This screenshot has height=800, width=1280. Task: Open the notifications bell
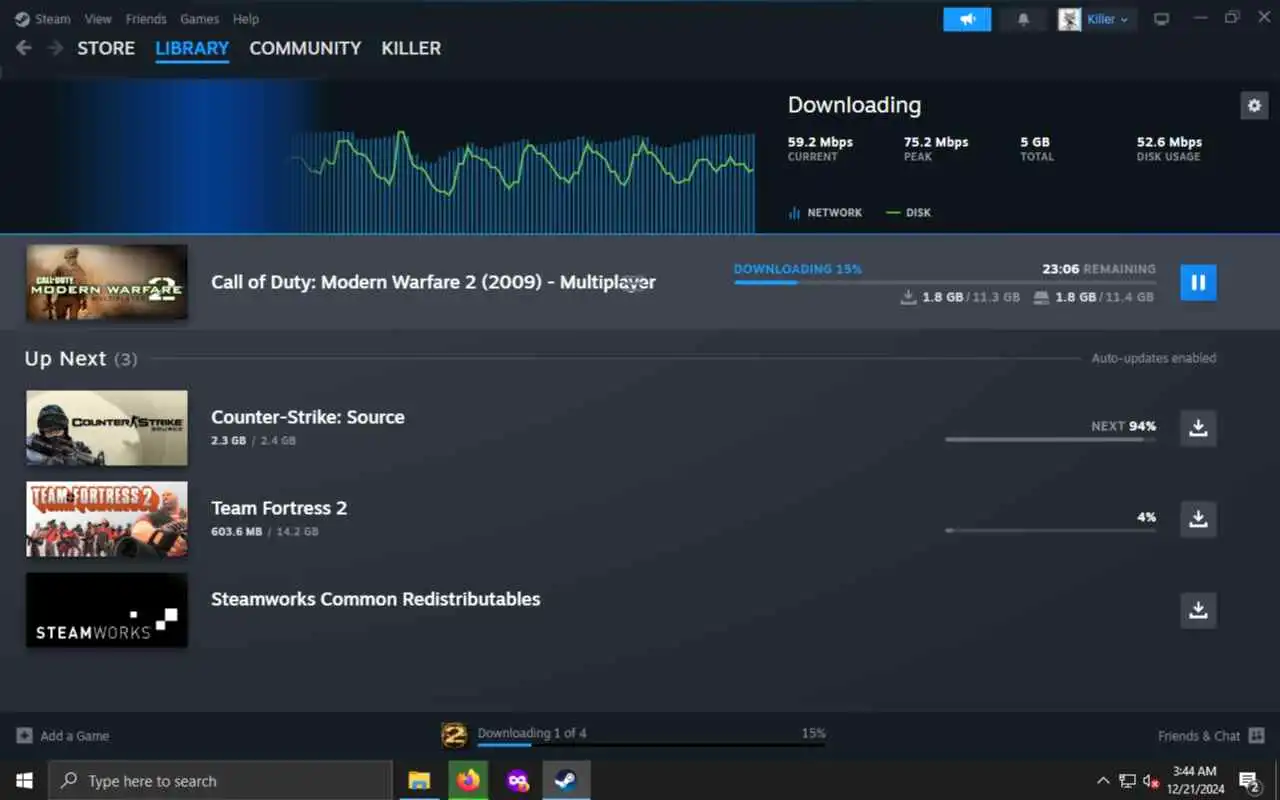pos(1023,19)
